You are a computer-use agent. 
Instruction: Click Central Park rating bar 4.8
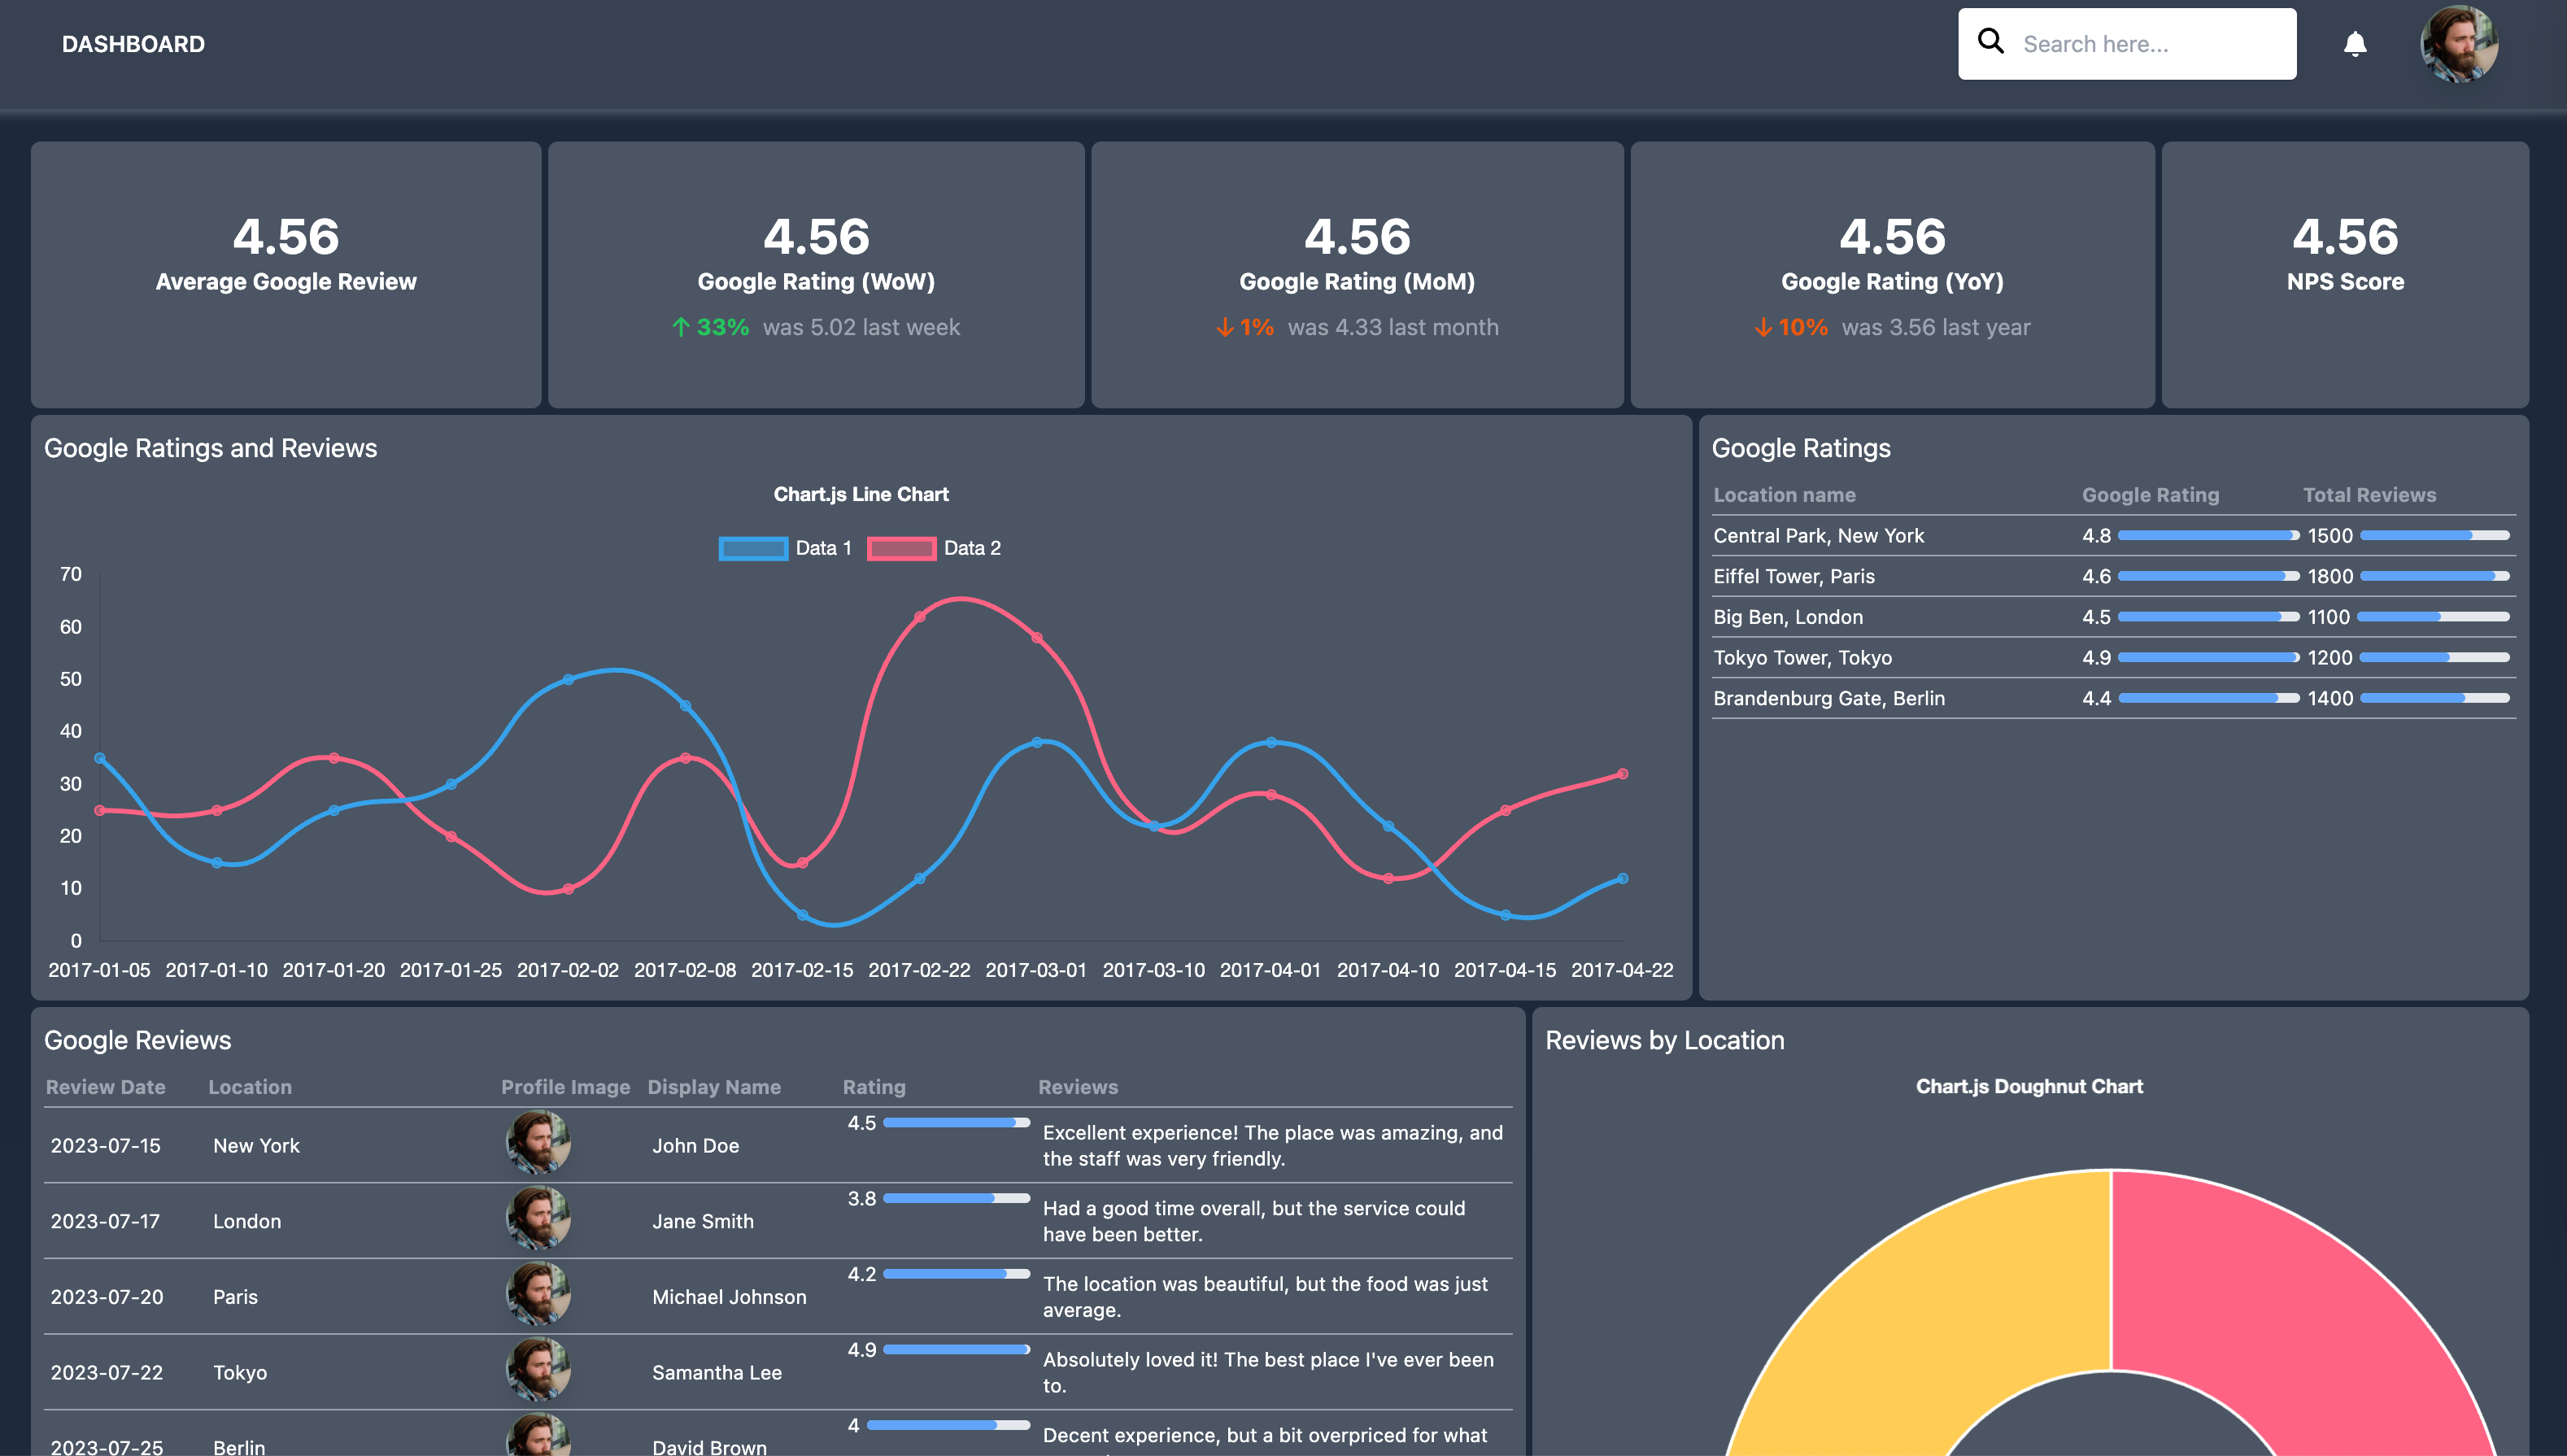2208,535
